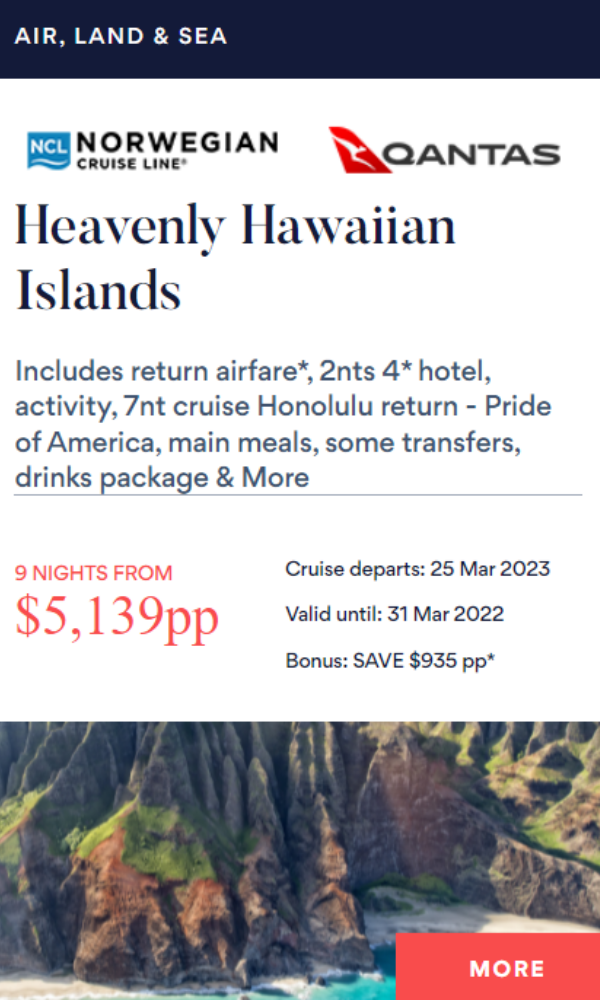Open the Hawaiian cliffs coastline photo
Screen dimensions: 600x1000
click(x=300, y=861)
